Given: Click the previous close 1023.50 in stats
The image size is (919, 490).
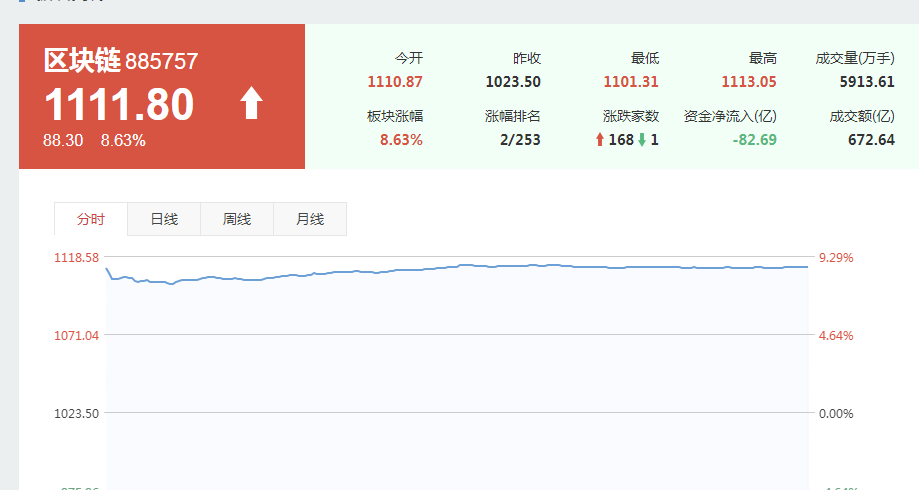Looking at the screenshot, I should pos(513,81).
